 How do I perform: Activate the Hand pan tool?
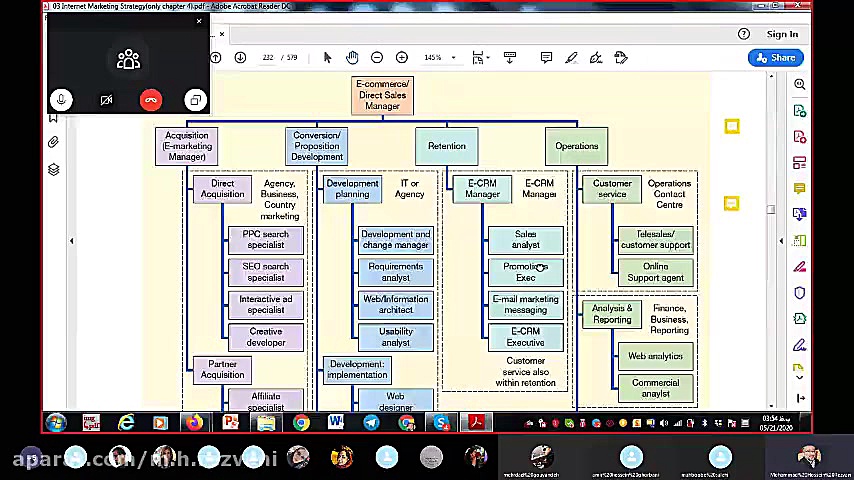(x=352, y=57)
